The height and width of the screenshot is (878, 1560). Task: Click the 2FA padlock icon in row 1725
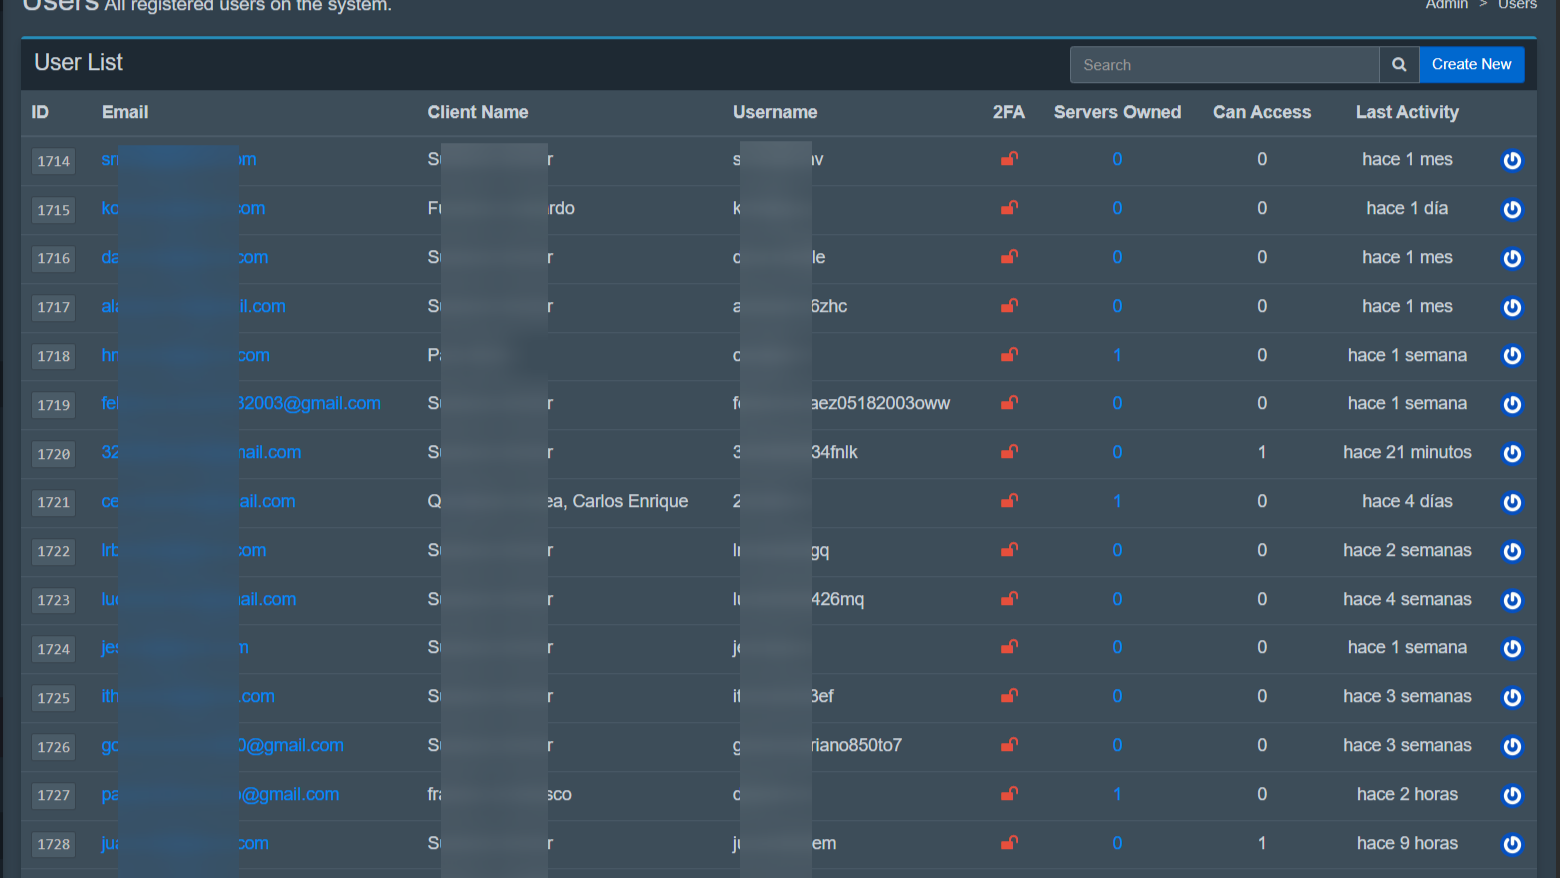pos(1009,696)
